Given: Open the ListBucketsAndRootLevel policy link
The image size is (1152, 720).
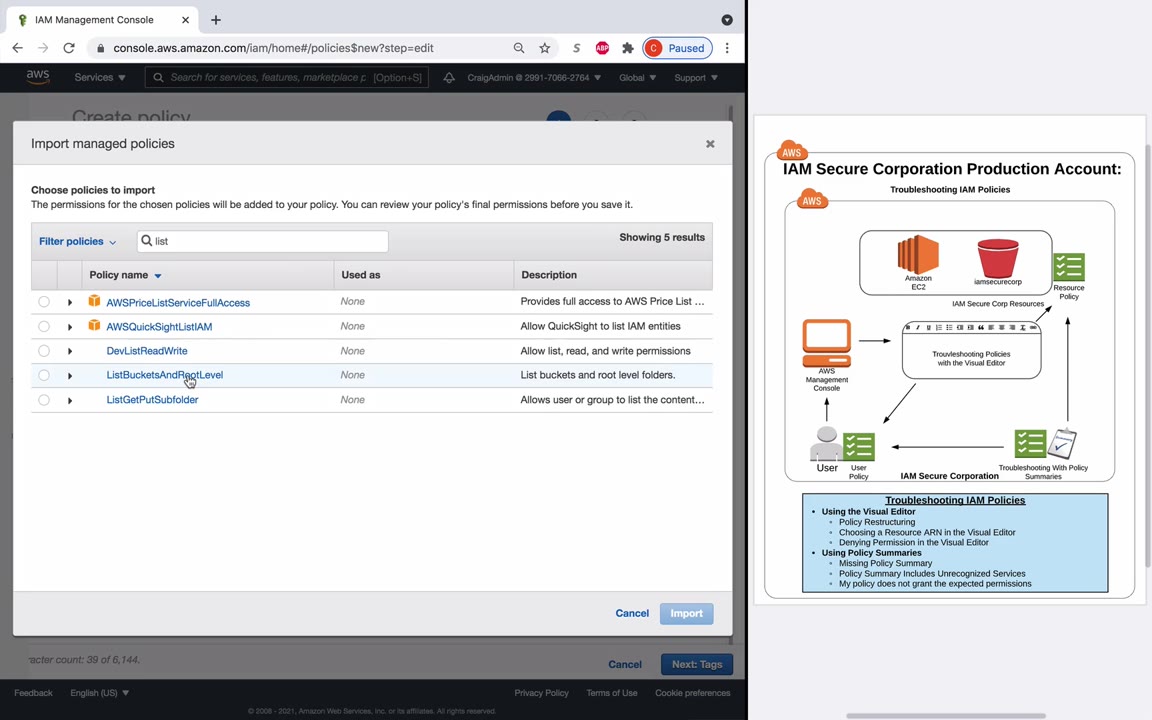Looking at the screenshot, I should pos(165,375).
